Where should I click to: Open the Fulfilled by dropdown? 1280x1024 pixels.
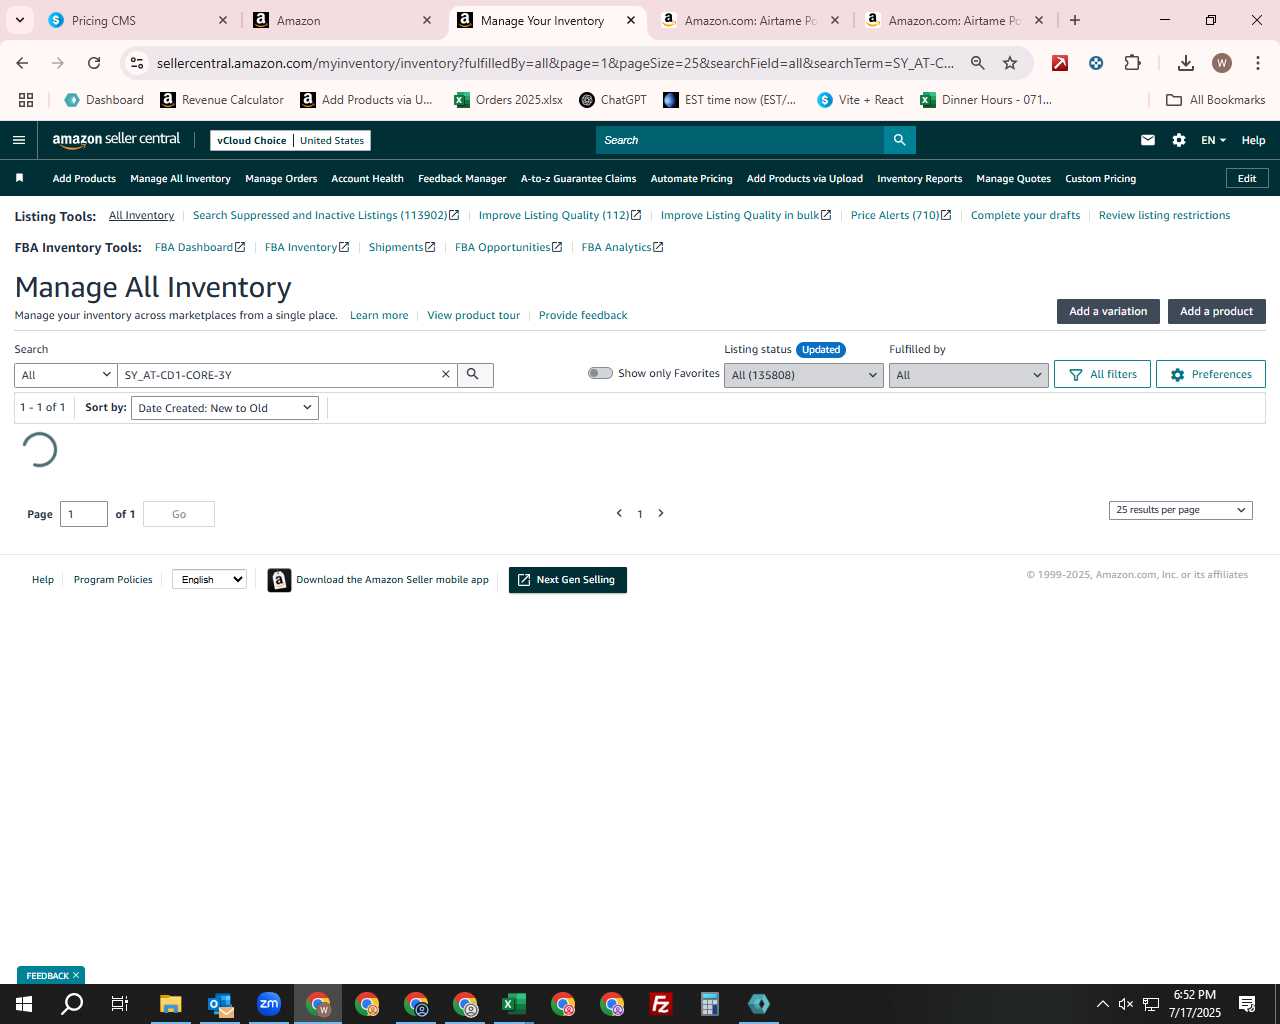pos(968,375)
